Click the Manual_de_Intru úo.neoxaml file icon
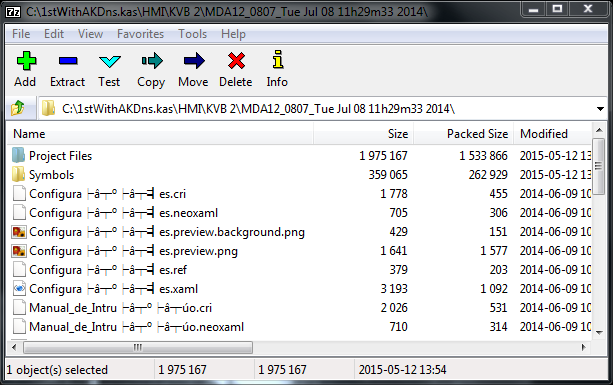613x385 pixels. 19,326
